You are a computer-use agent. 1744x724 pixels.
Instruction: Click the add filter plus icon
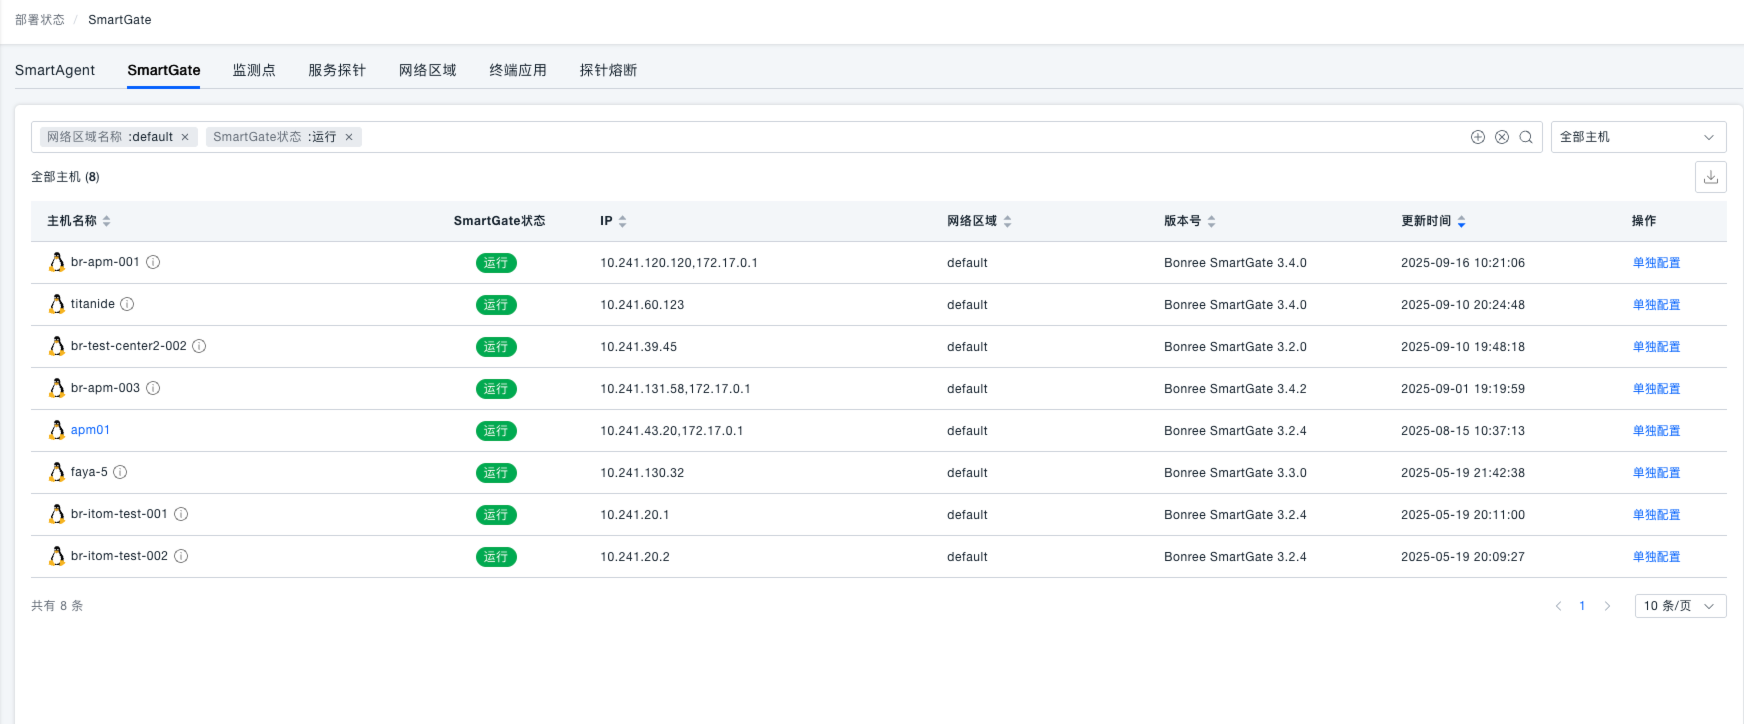pos(1477,137)
